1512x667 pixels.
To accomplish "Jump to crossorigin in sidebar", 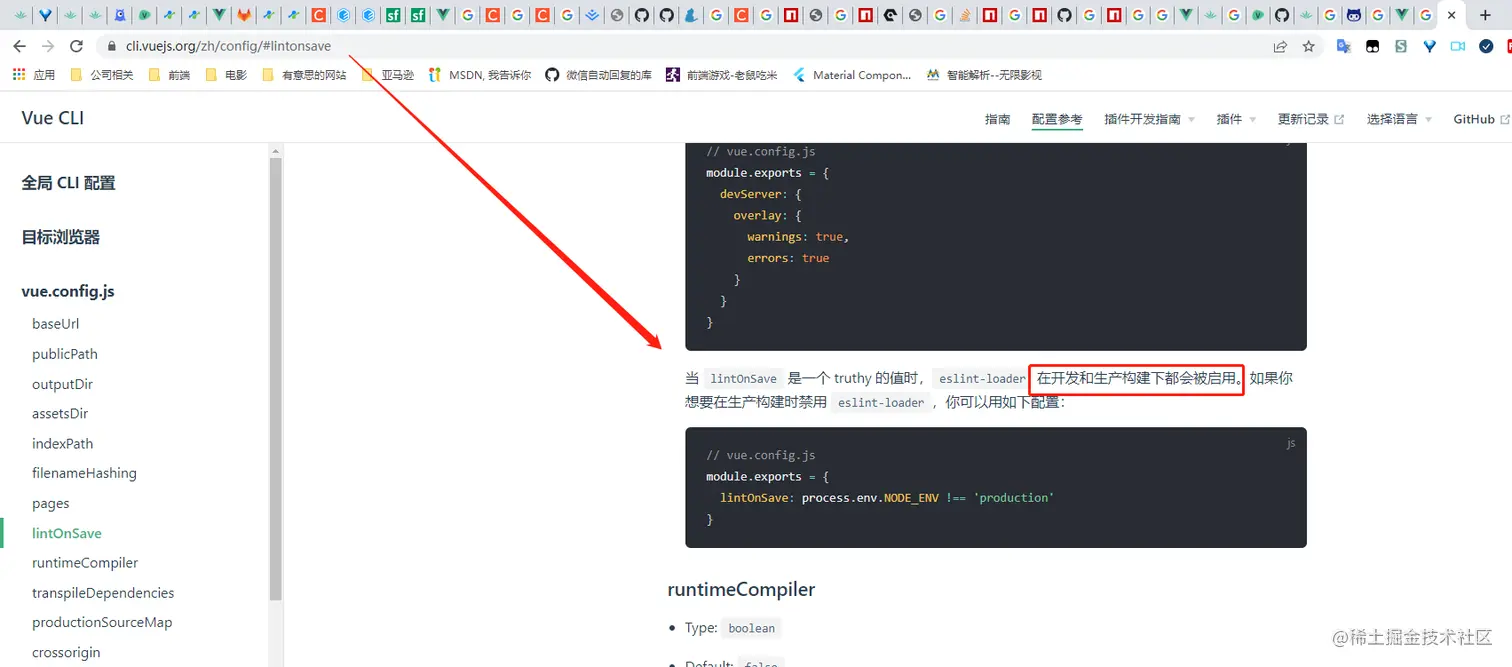I will [66, 652].
